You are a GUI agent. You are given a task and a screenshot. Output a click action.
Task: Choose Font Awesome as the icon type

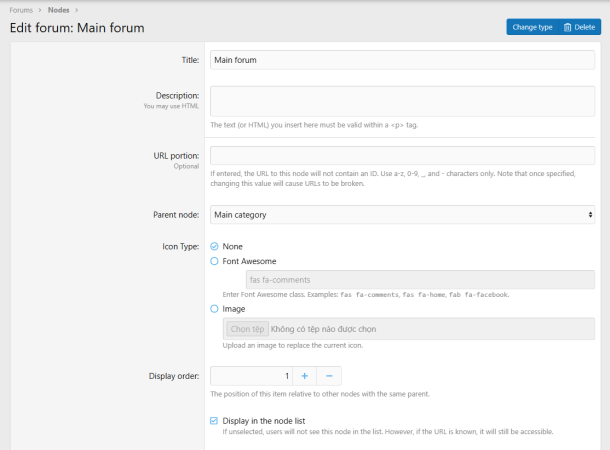214,261
